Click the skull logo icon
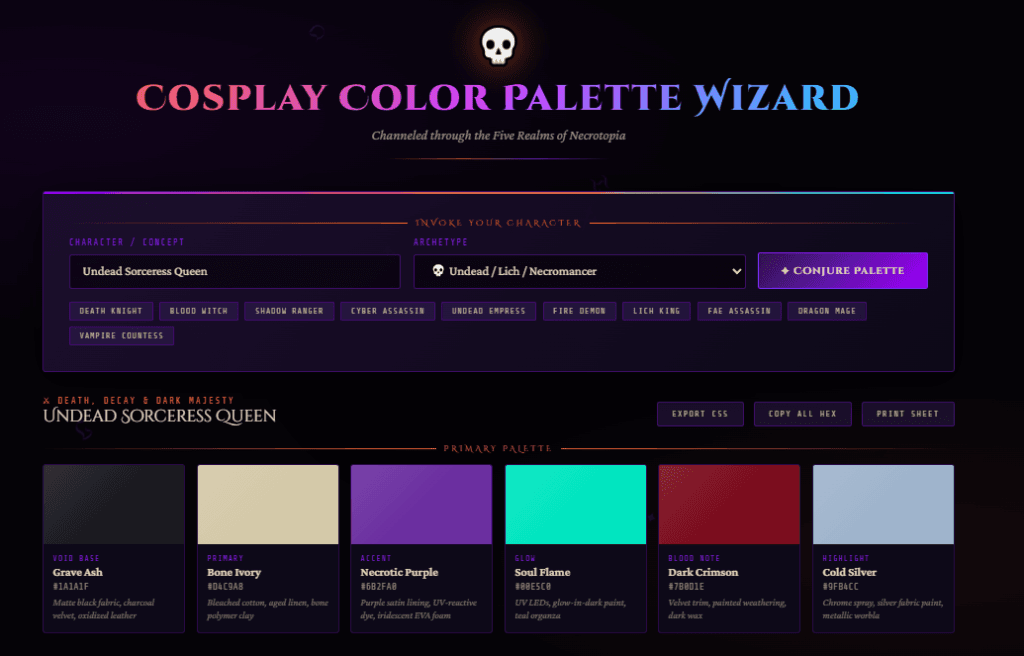This screenshot has width=1024, height=656. [497, 45]
